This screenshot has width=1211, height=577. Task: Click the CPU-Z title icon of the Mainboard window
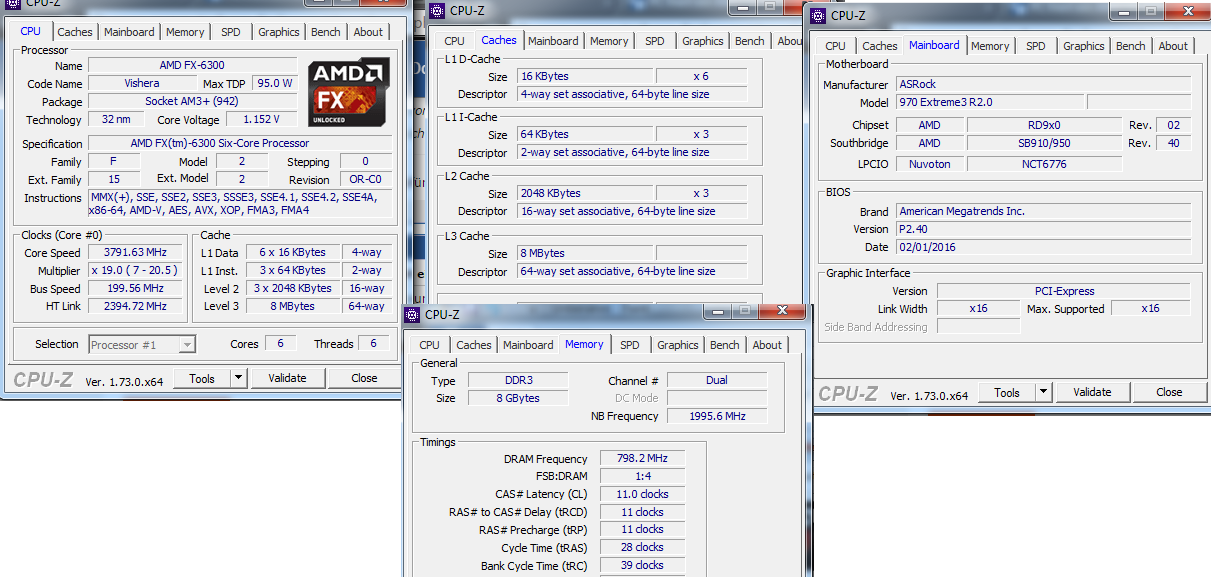click(x=818, y=15)
